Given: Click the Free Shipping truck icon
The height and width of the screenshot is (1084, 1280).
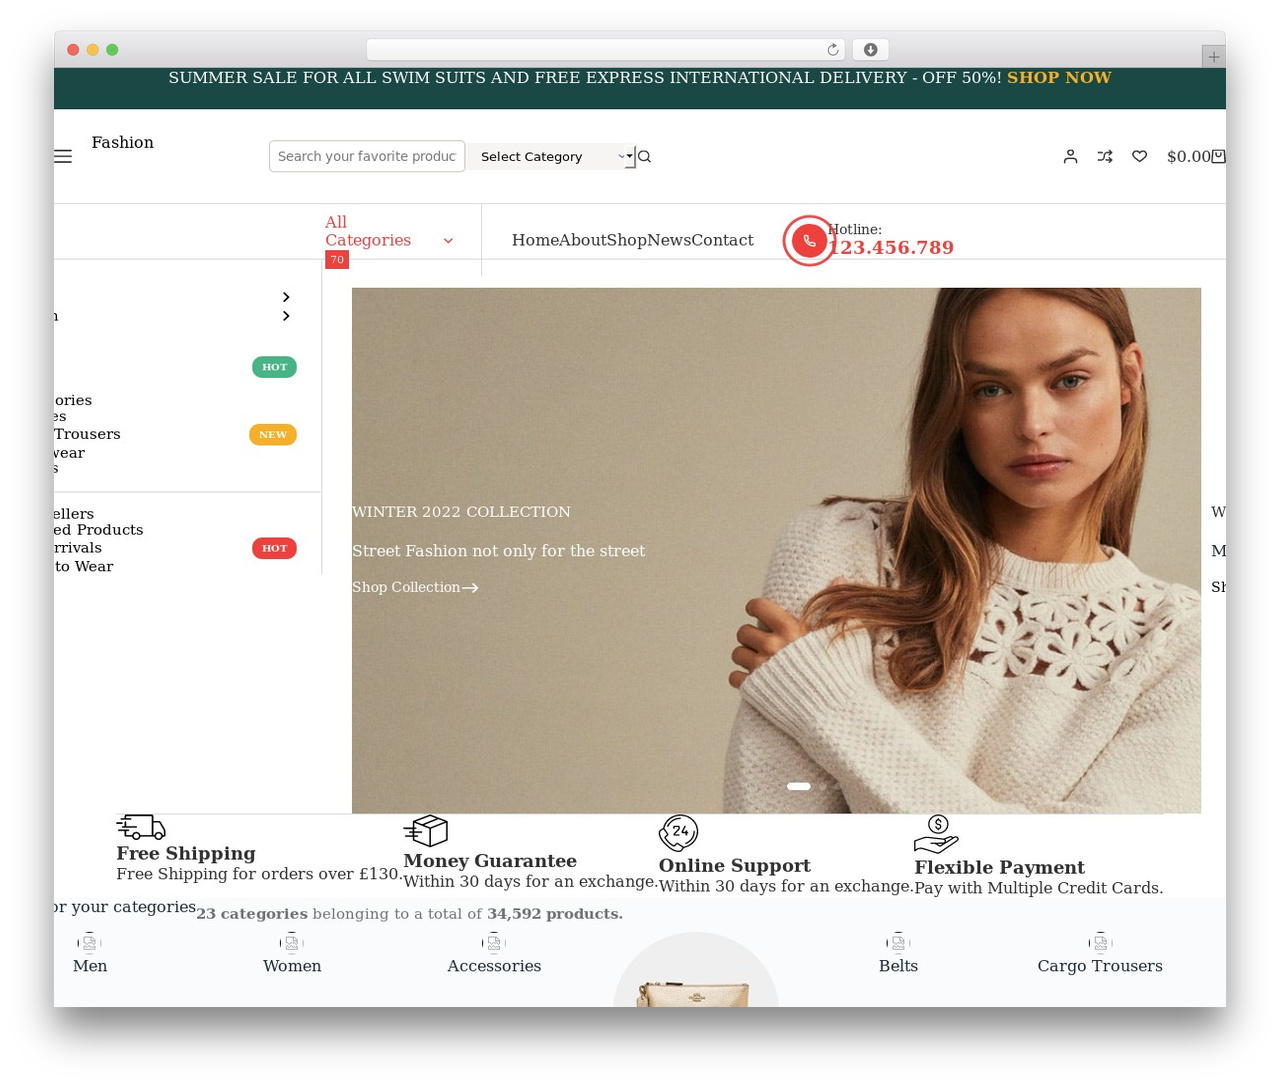Looking at the screenshot, I should coord(141,827).
